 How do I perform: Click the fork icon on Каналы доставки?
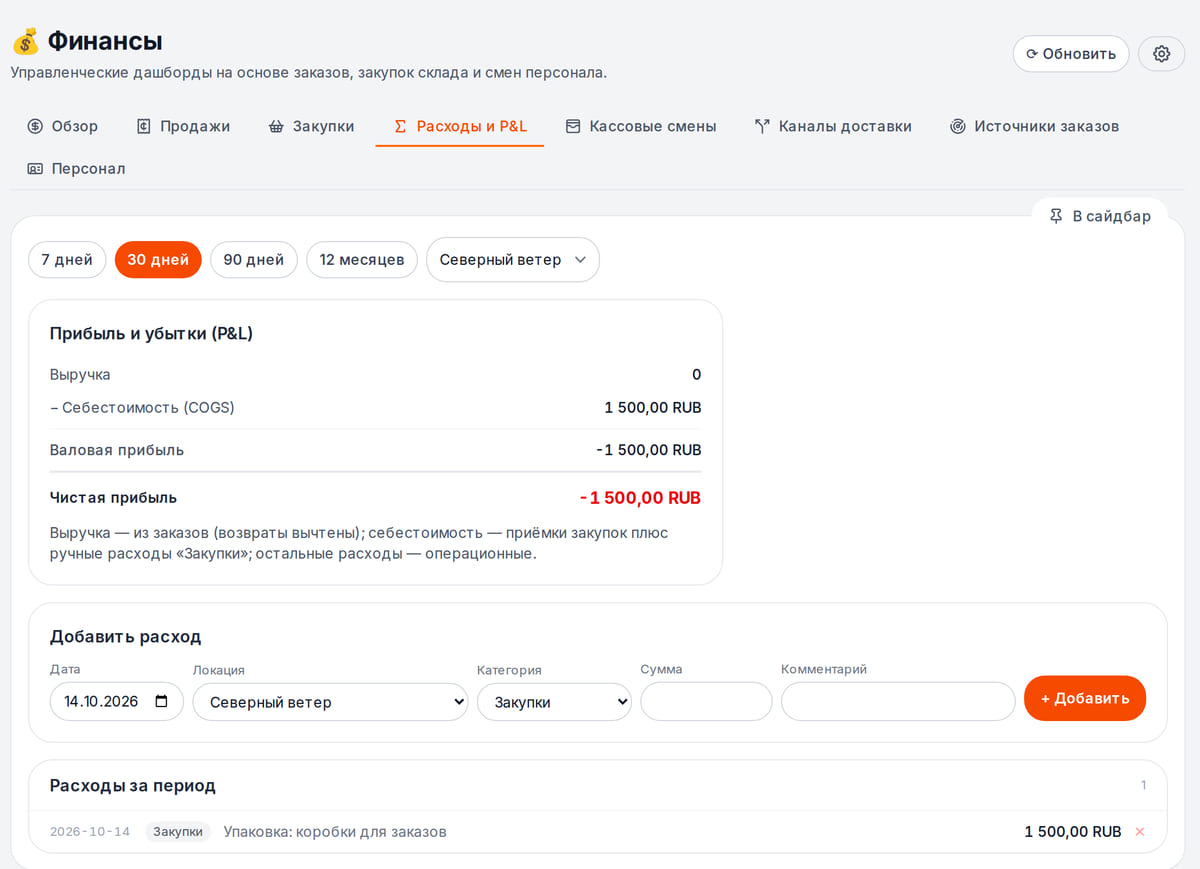tap(762, 126)
